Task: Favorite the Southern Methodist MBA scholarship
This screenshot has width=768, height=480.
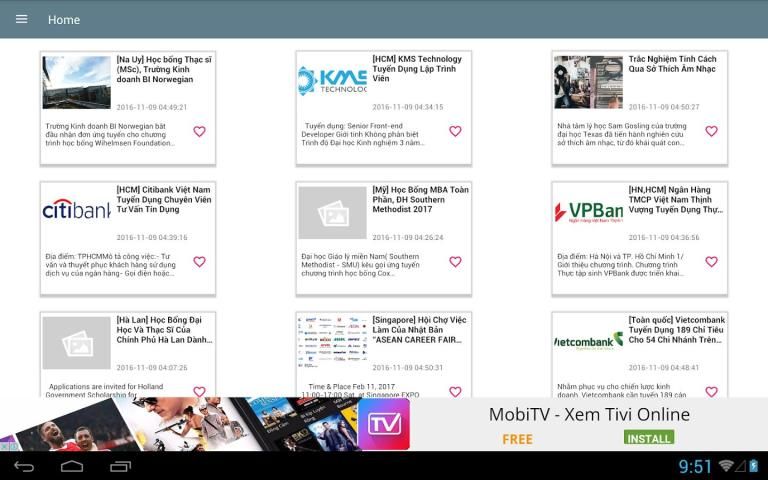Action: 455,262
